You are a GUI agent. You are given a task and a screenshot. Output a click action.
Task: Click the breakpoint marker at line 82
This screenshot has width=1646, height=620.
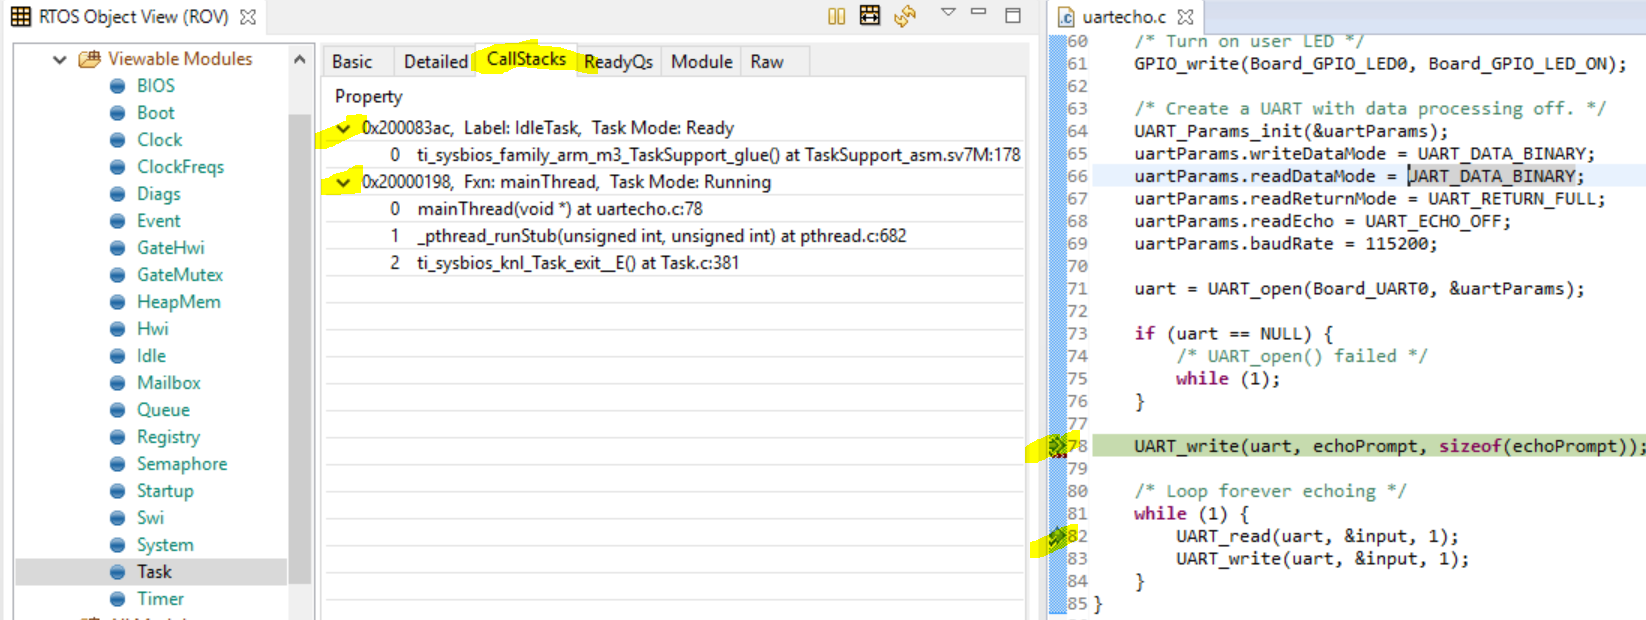tap(1057, 537)
